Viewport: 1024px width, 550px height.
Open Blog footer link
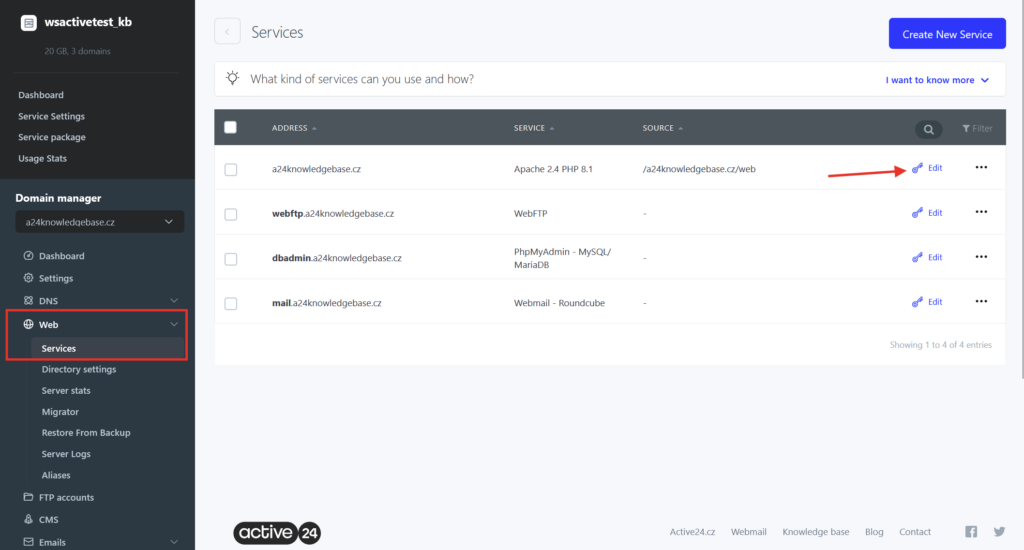tap(874, 532)
